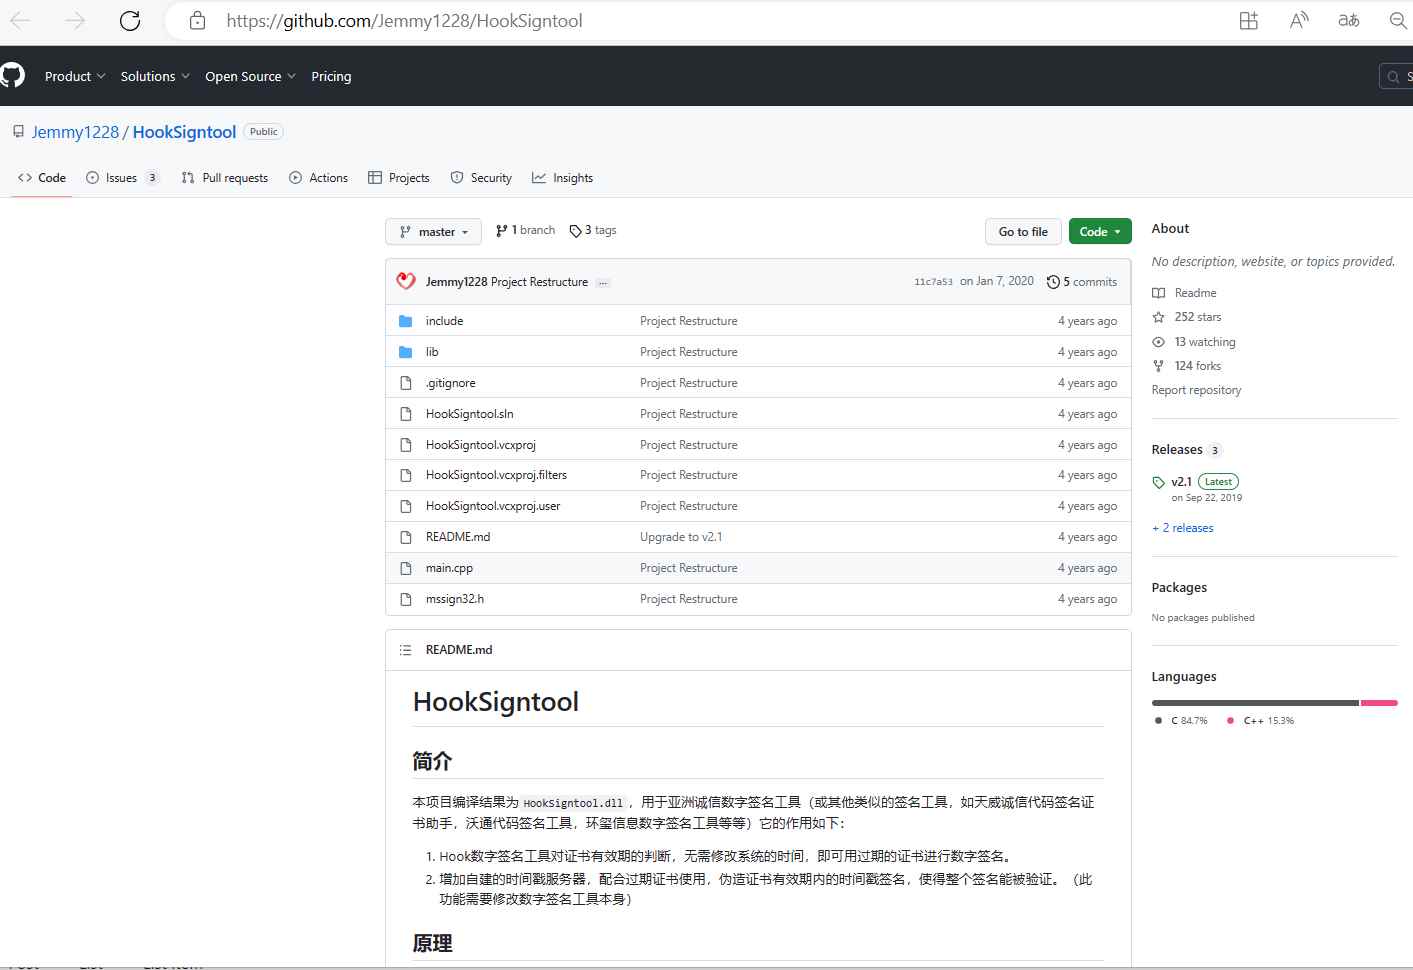Viewport: 1413px width, 970px height.
Task: Open the HookSigntool.vcxproj.filters file
Action: tap(496, 475)
